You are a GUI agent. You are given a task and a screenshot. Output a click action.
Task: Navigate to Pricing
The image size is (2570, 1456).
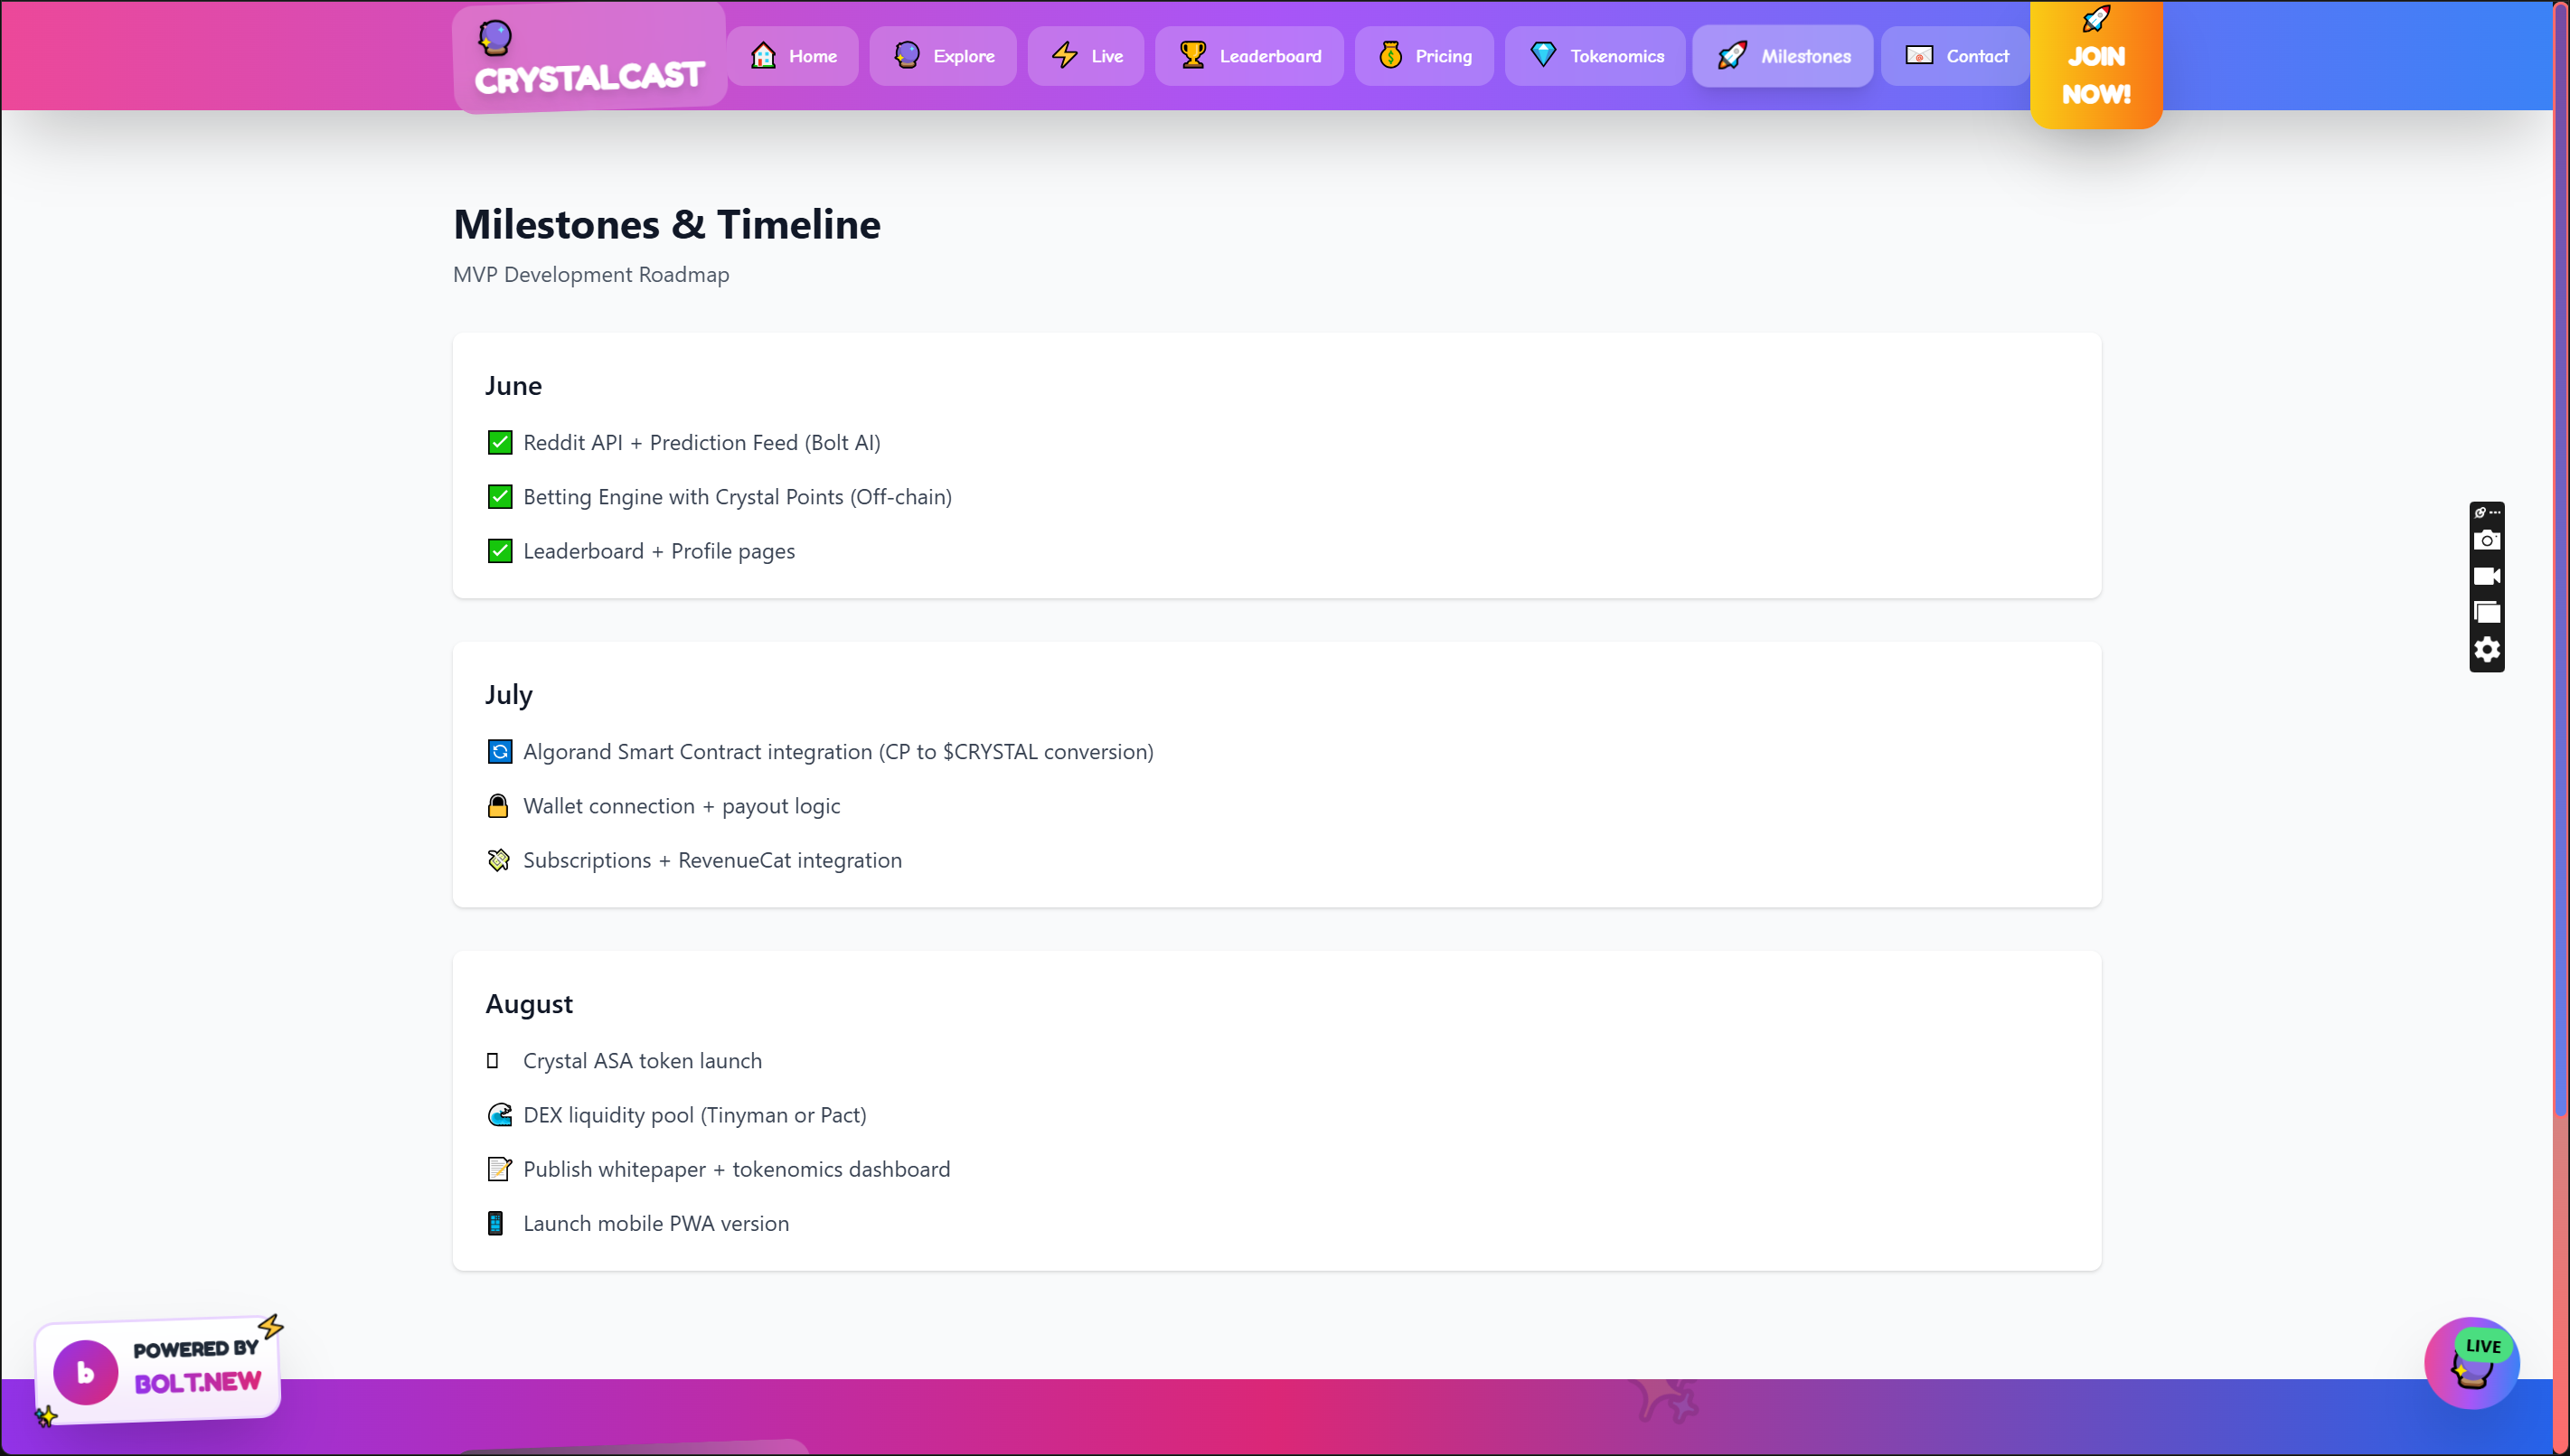tap(1424, 56)
